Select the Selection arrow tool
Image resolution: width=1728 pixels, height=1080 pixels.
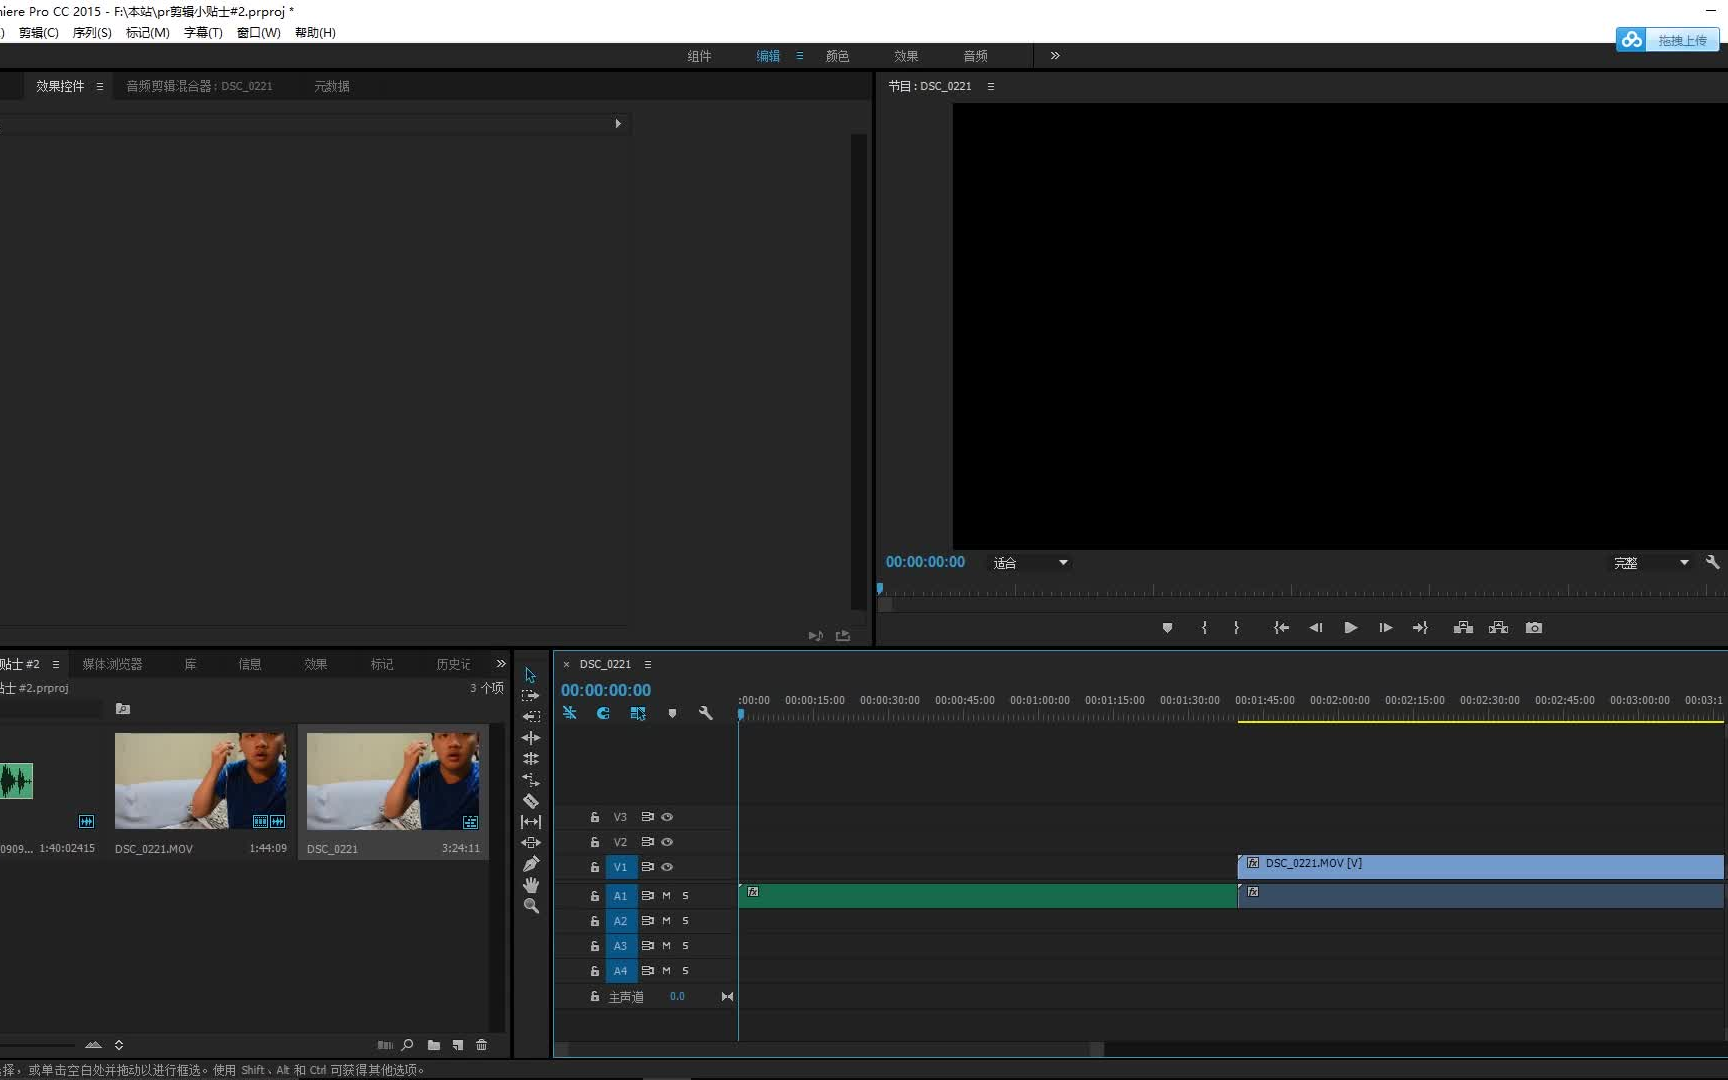(x=530, y=675)
